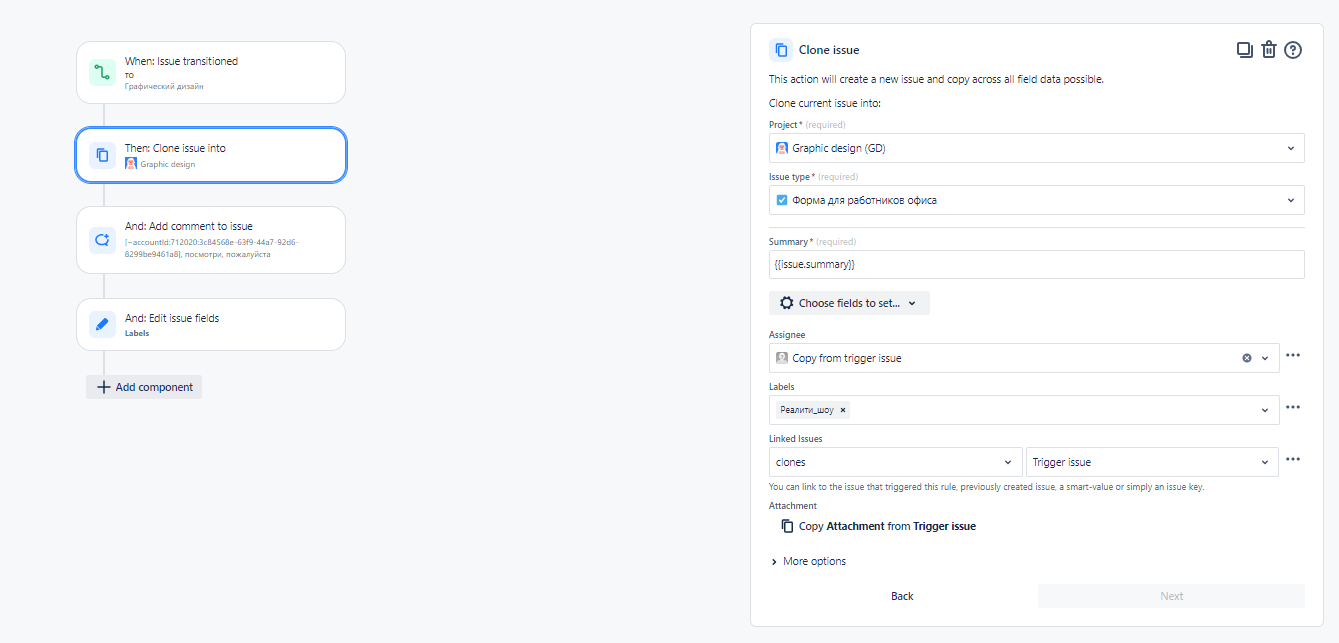The image size is (1339, 643).
Task: Click the Edit issue fields pencil icon
Action: [x=102, y=324]
